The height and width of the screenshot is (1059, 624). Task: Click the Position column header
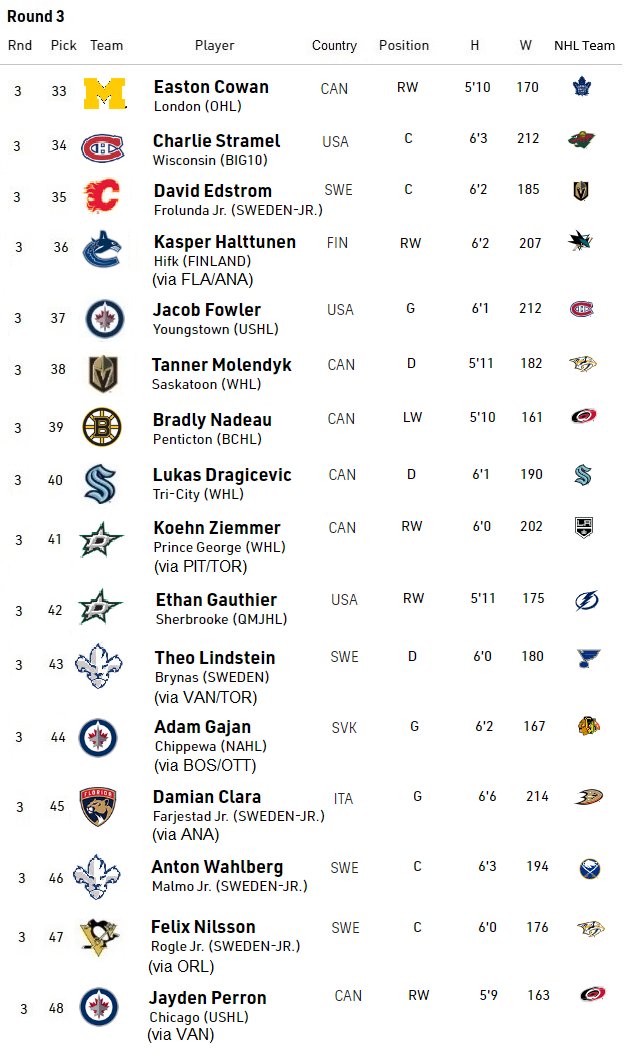pos(404,45)
